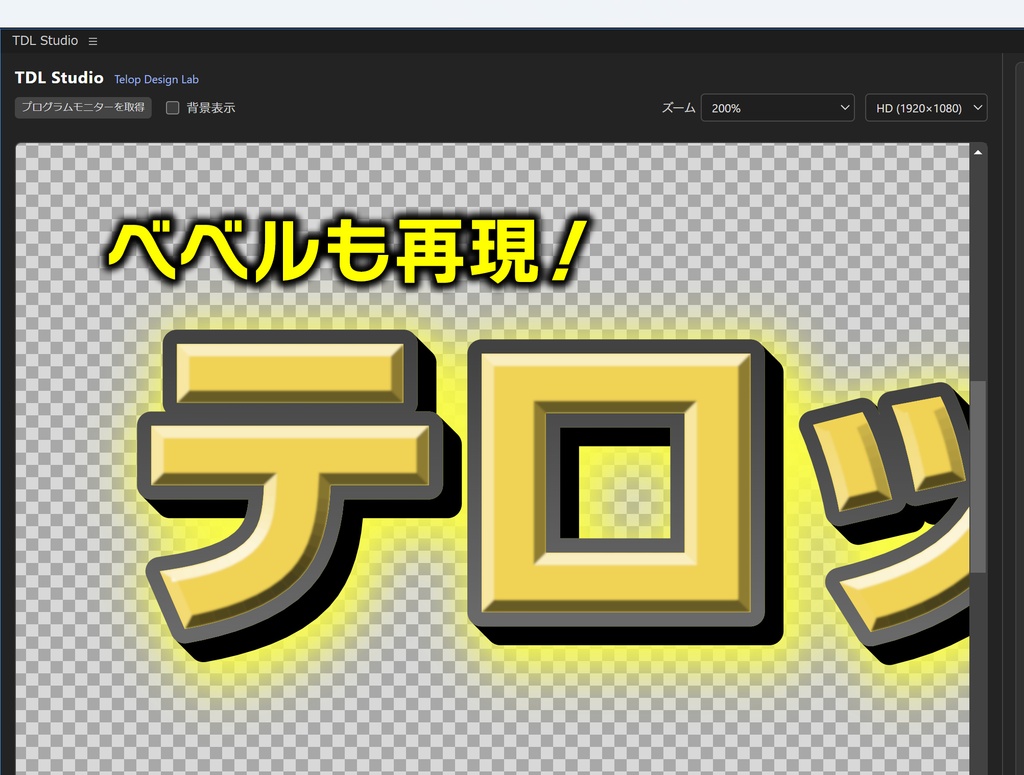Enable the 背景表示 checkbox
Image resolution: width=1024 pixels, height=775 pixels.
pos(172,108)
